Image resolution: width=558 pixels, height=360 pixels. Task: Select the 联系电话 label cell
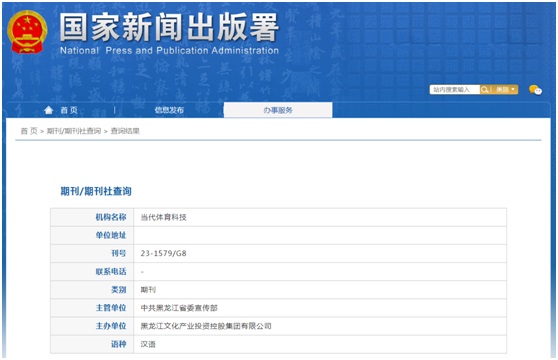[x=92, y=272]
